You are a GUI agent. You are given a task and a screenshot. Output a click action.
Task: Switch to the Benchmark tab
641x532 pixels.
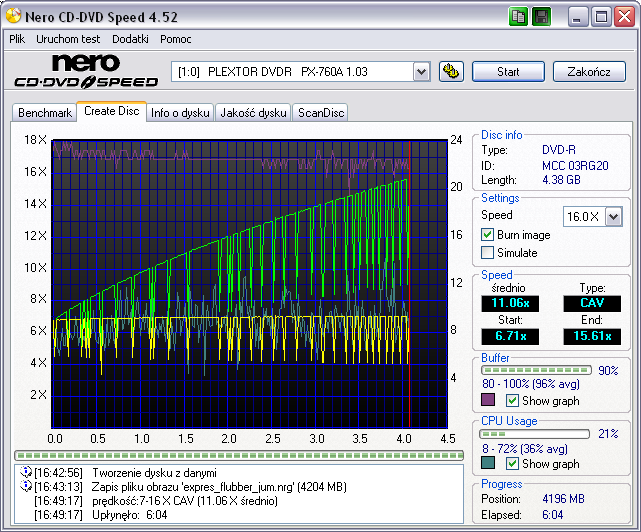(x=45, y=112)
